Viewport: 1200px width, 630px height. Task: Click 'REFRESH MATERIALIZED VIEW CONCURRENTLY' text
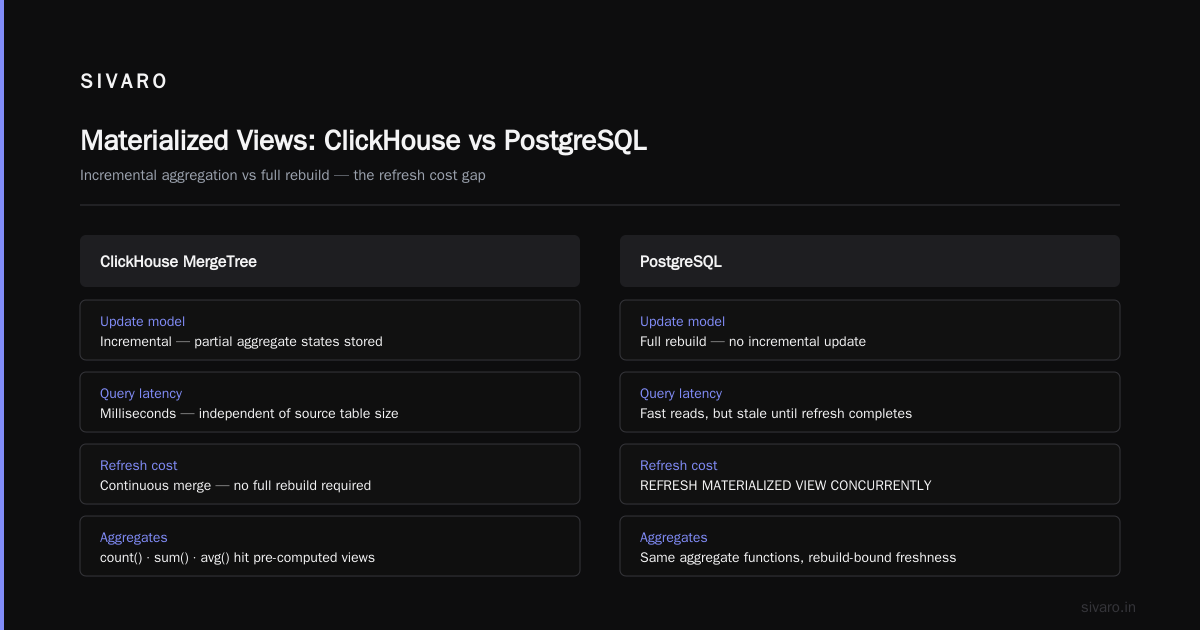pos(785,486)
